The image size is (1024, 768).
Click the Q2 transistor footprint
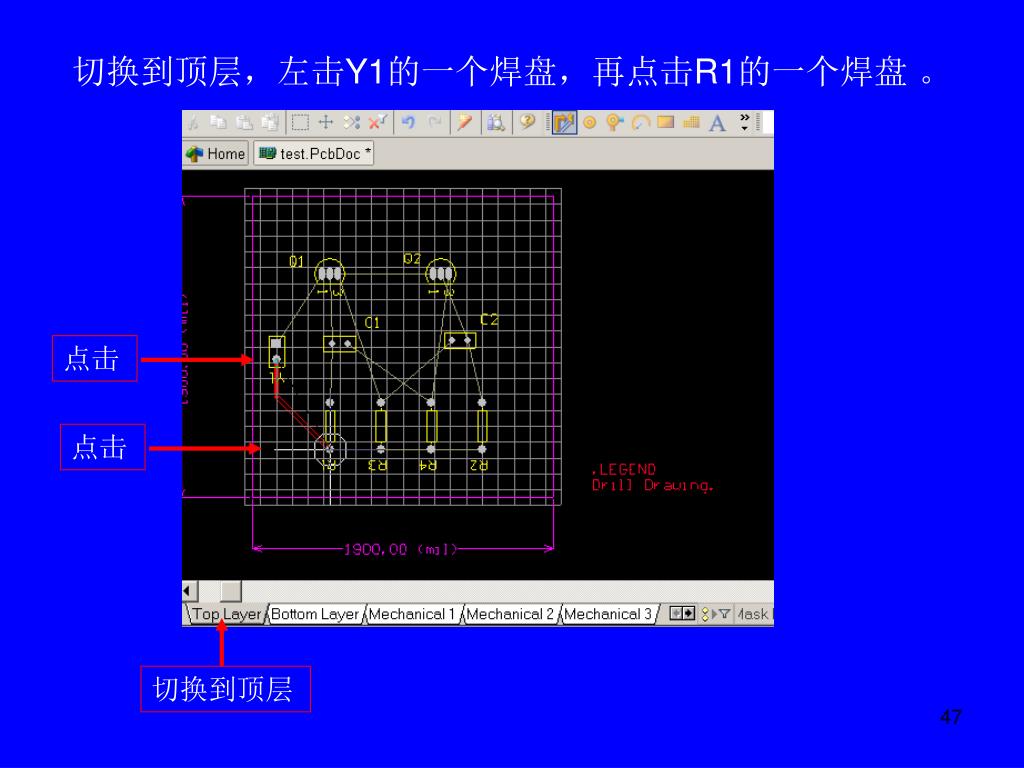coord(440,272)
